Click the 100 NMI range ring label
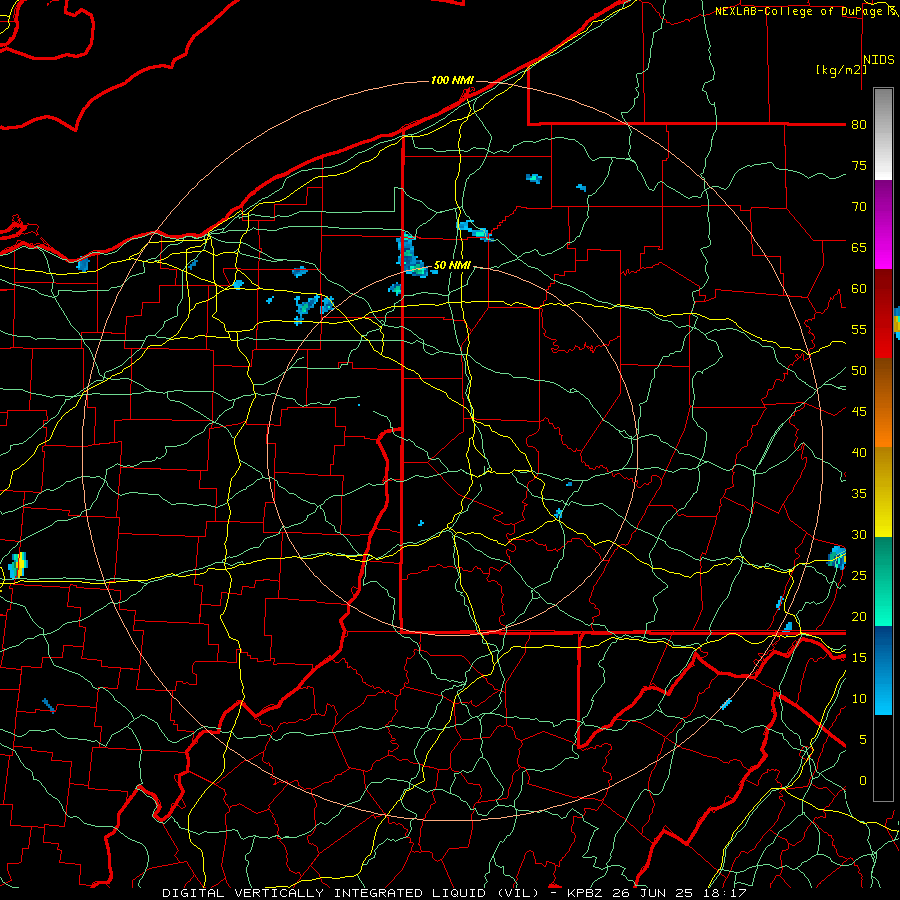Screen dimensions: 900x900 pos(452,80)
